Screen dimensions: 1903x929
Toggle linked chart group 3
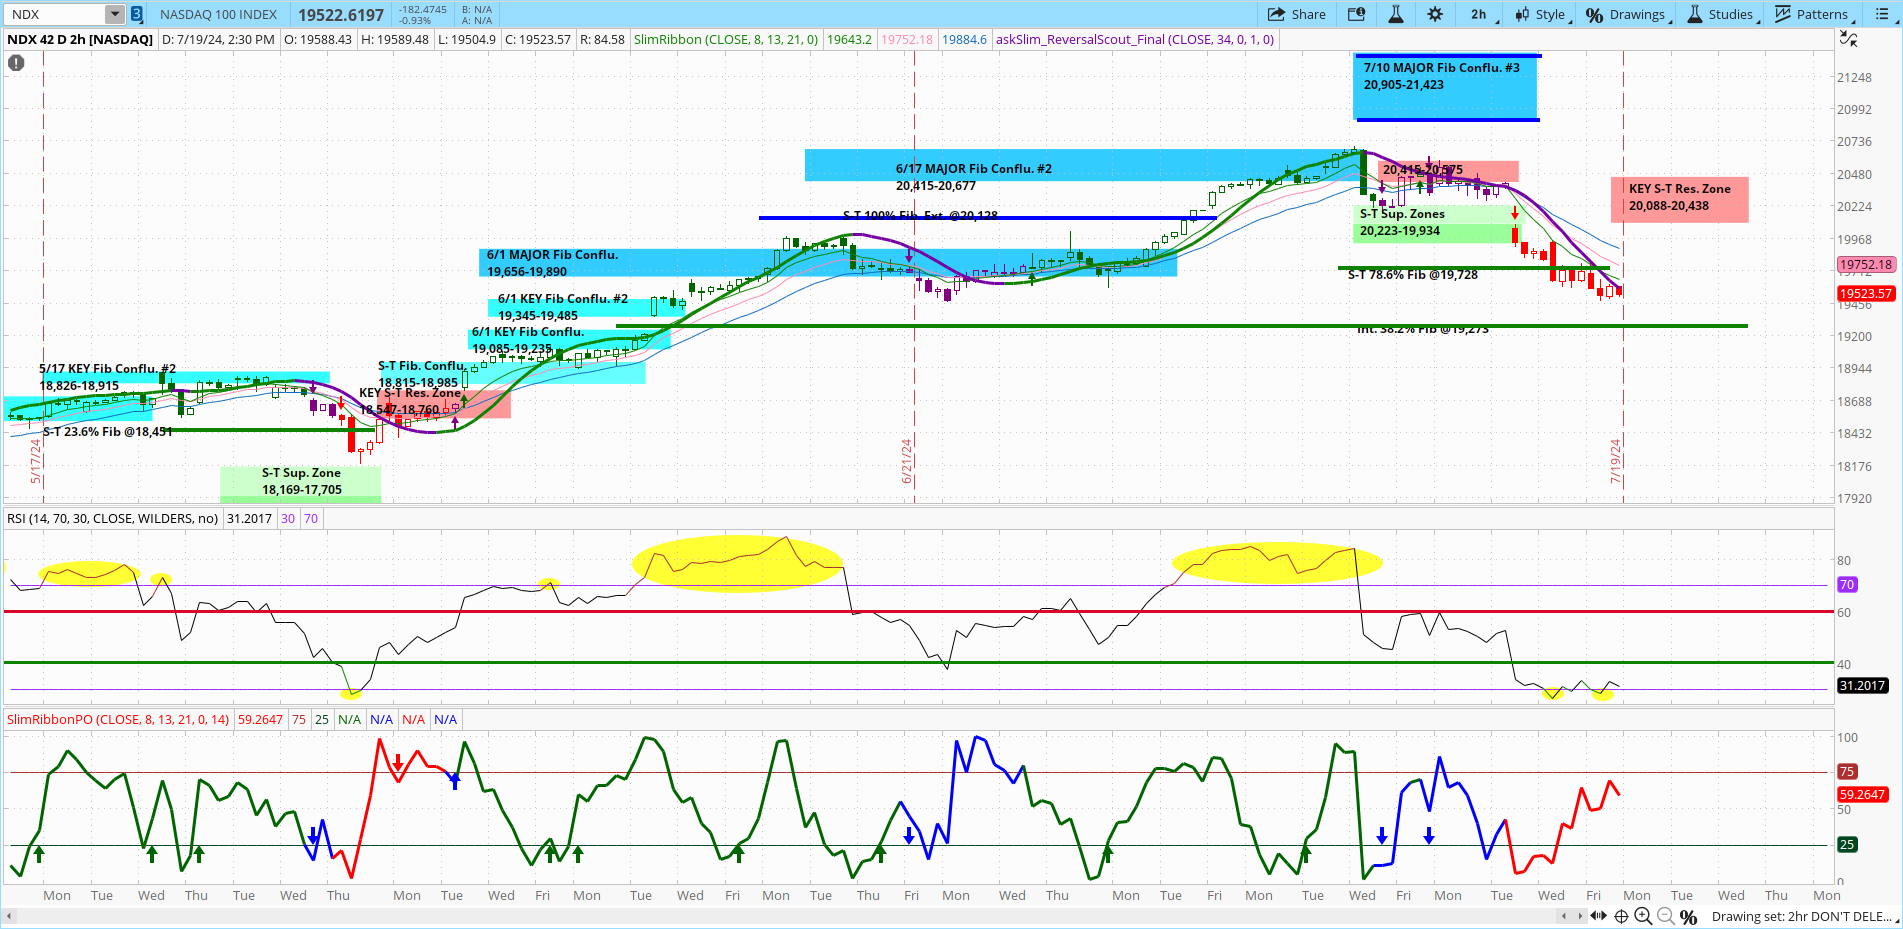point(135,14)
